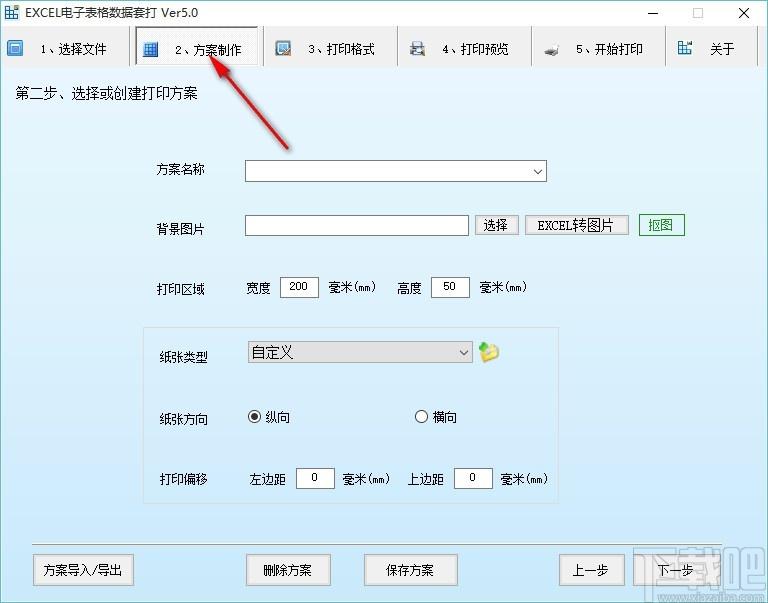Screen dimensions: 768x603
Task: Click the 高度 input showing 50
Action: pos(450,287)
